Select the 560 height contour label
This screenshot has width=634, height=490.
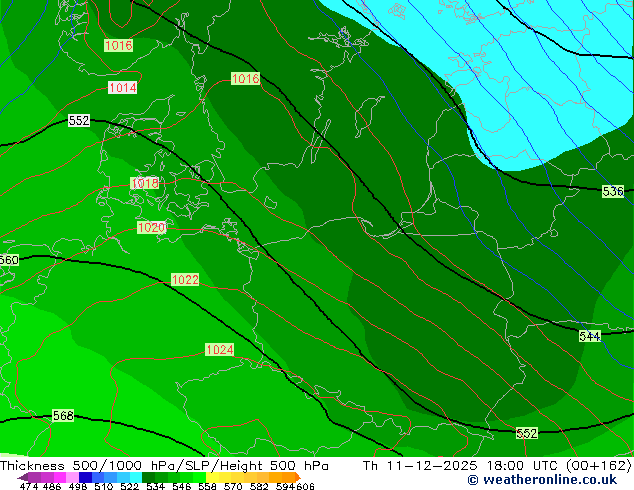pos(9,260)
